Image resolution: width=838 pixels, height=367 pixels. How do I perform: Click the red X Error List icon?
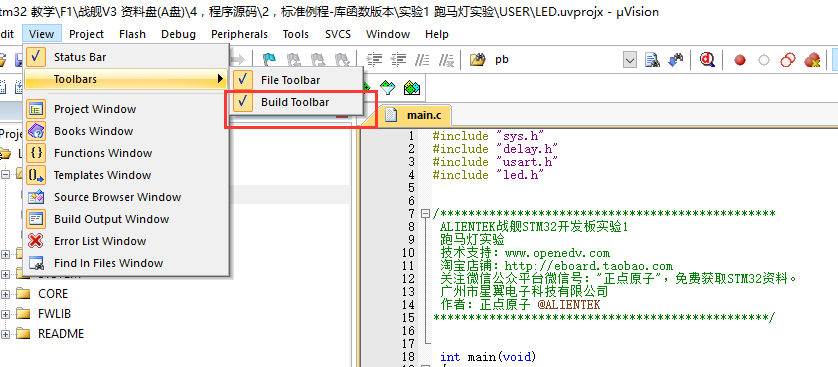click(36, 240)
